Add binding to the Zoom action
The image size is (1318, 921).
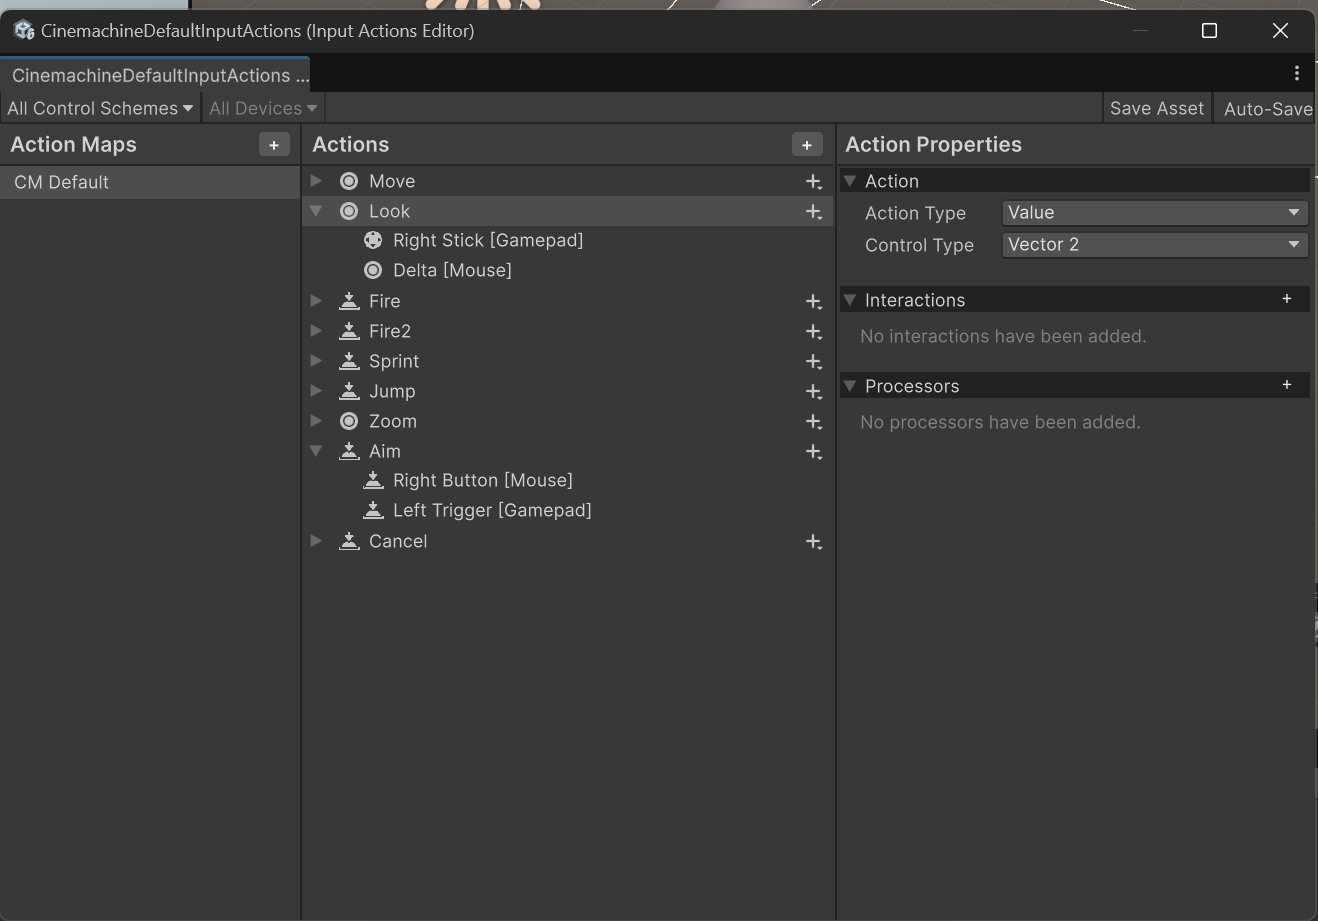[x=813, y=422]
